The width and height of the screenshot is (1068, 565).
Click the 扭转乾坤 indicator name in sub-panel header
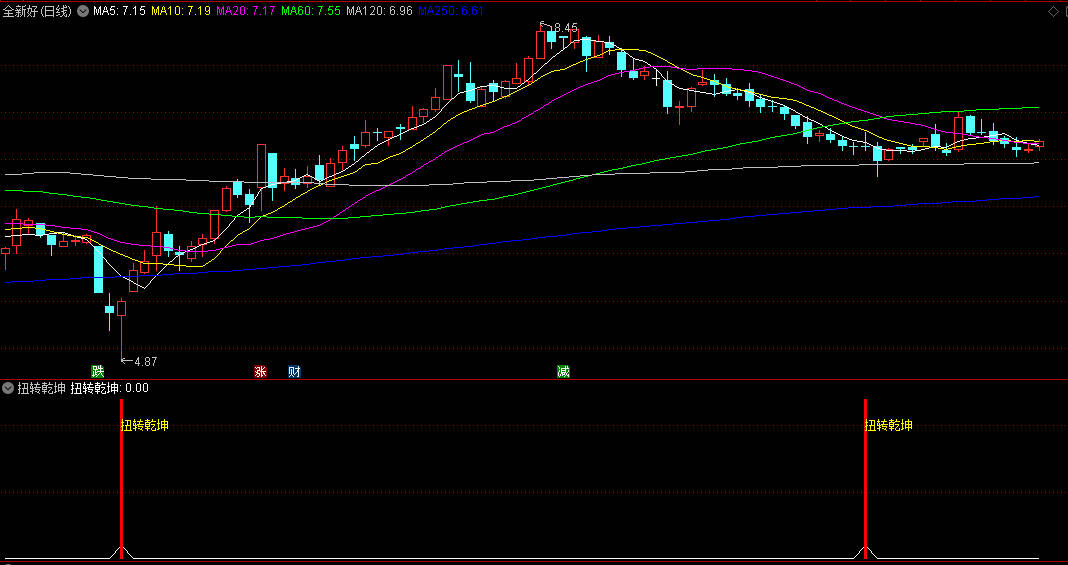(42, 389)
